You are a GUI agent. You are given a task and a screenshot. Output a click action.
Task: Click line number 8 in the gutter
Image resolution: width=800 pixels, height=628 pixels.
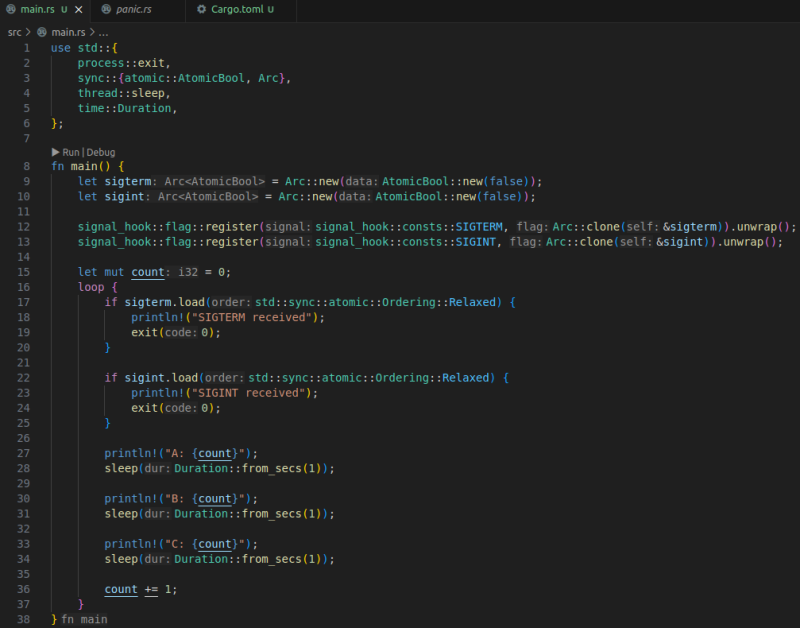click(25, 166)
